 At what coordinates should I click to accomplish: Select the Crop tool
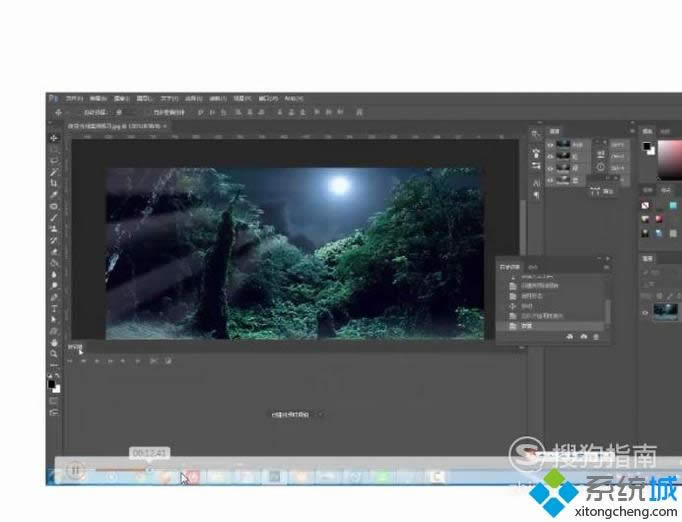54,184
